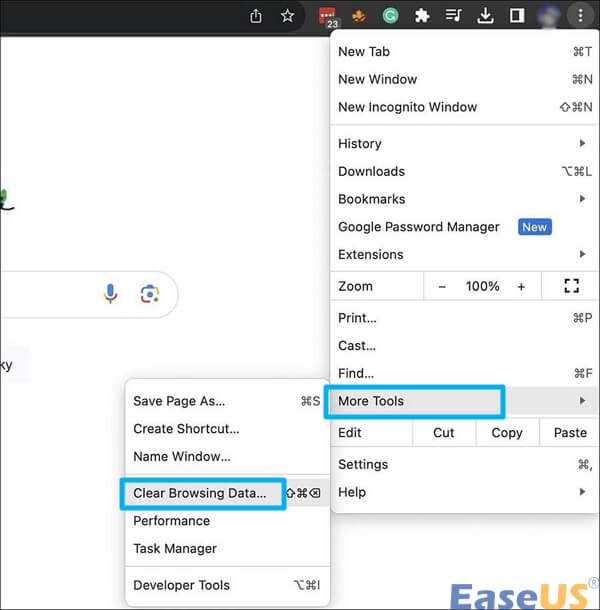Viewport: 600px width, 610px height.
Task: Toggle fullscreen mode in the Zoom row
Action: (x=571, y=286)
